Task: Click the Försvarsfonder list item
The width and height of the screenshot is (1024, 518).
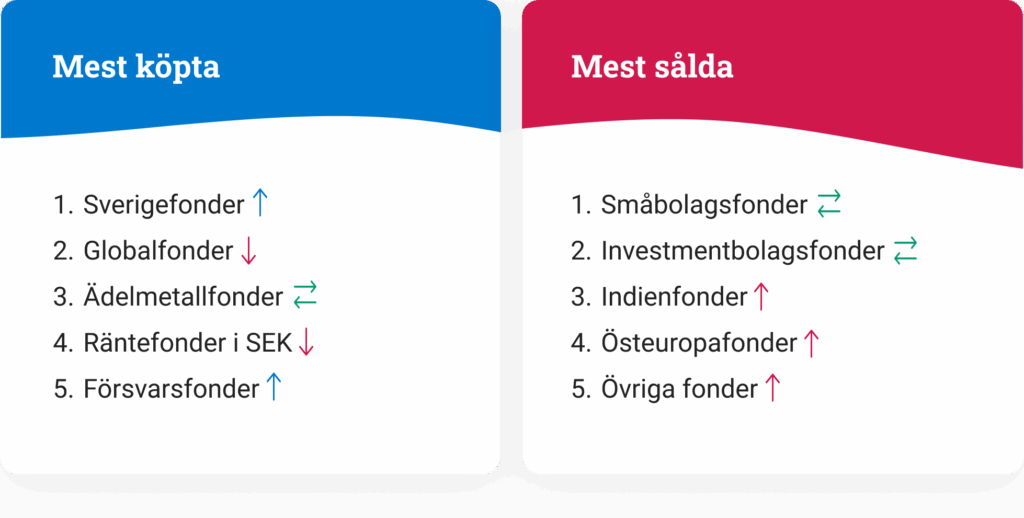Action: click(171, 389)
